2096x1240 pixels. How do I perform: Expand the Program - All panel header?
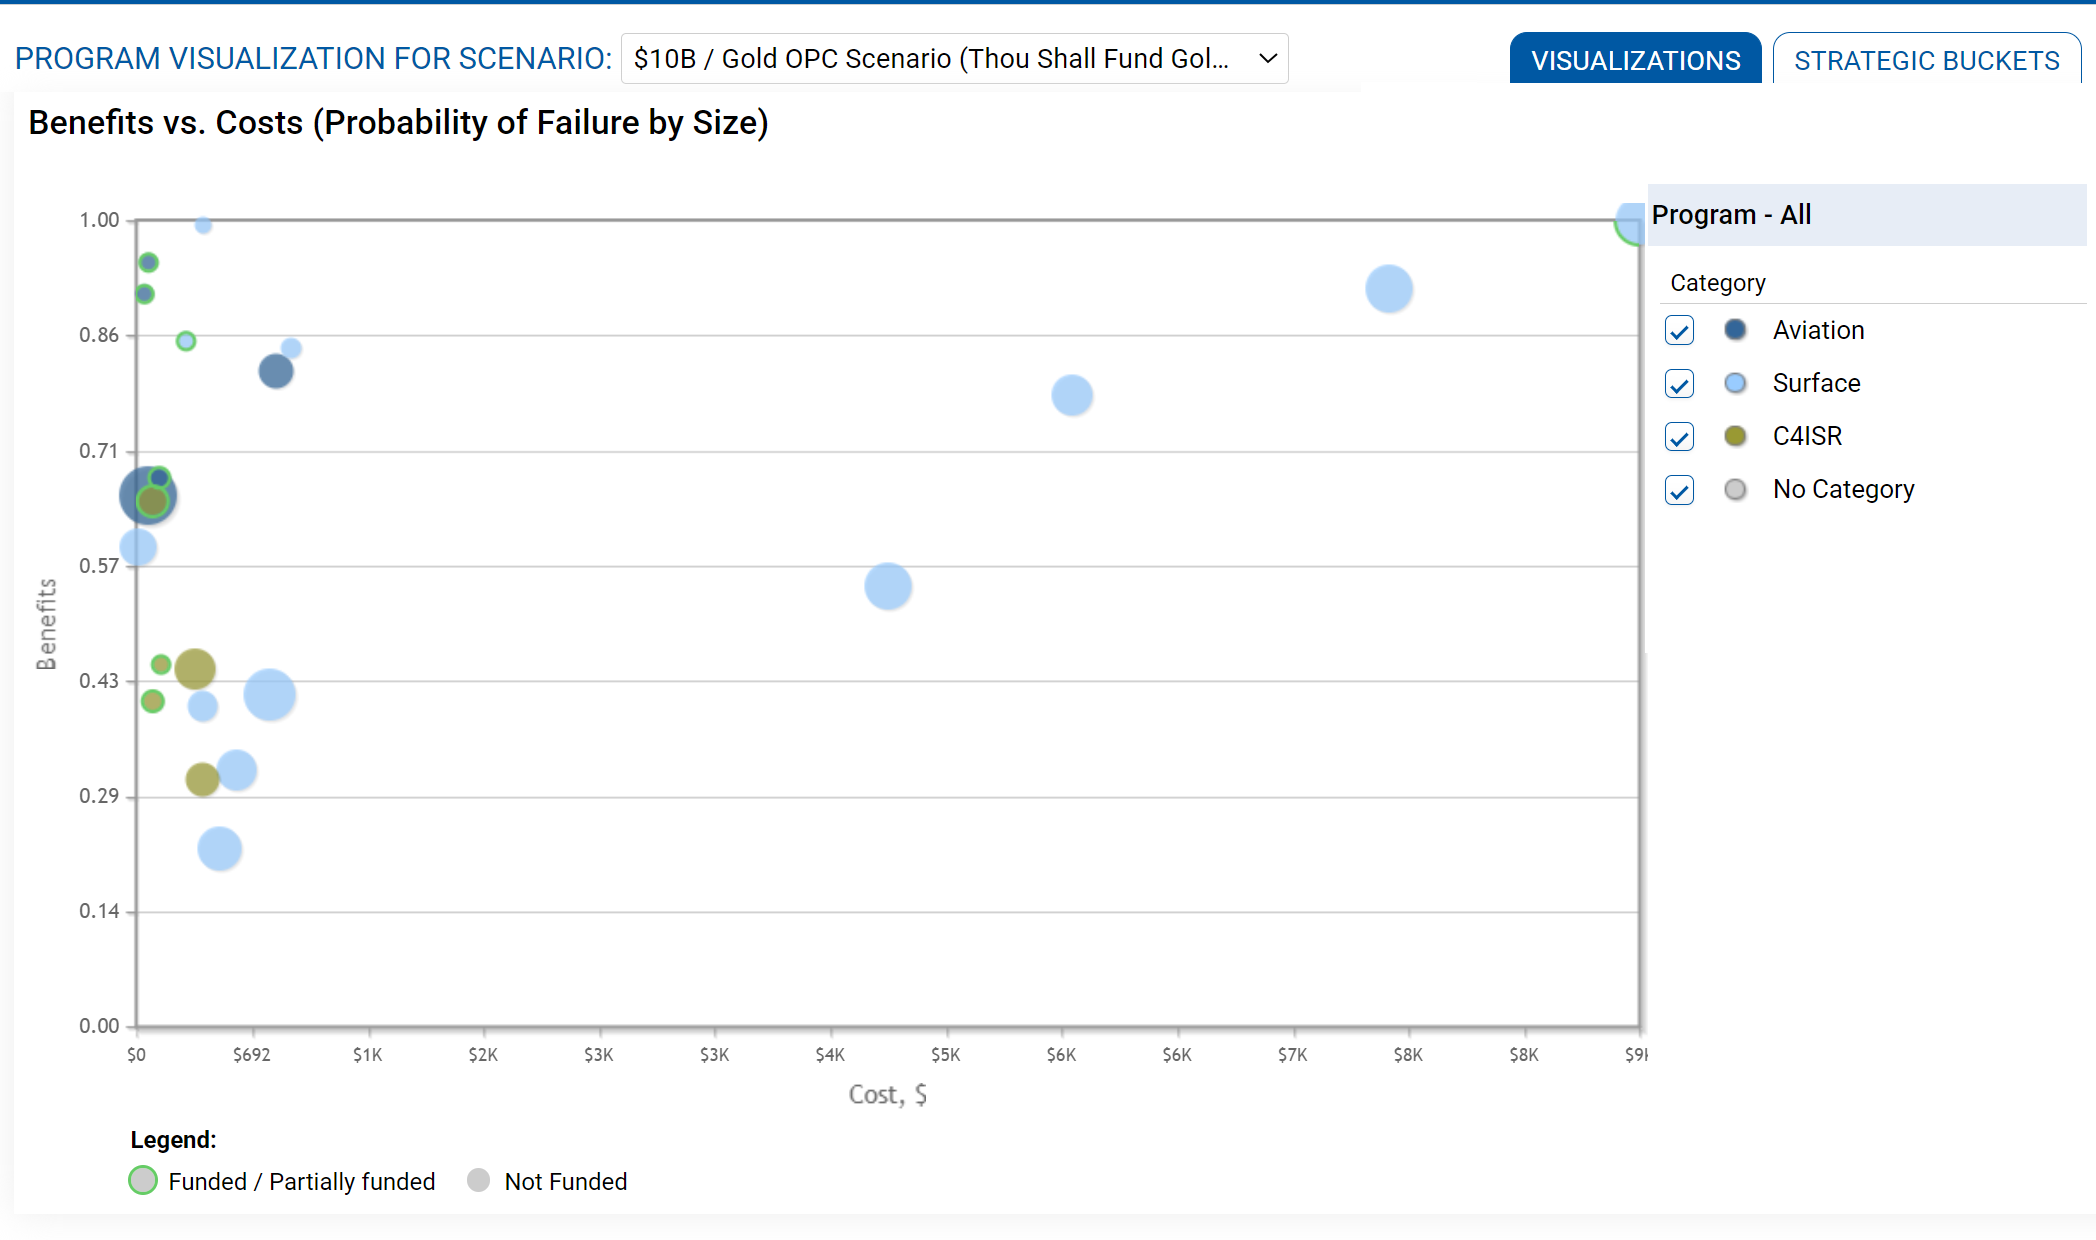pos(1866,215)
